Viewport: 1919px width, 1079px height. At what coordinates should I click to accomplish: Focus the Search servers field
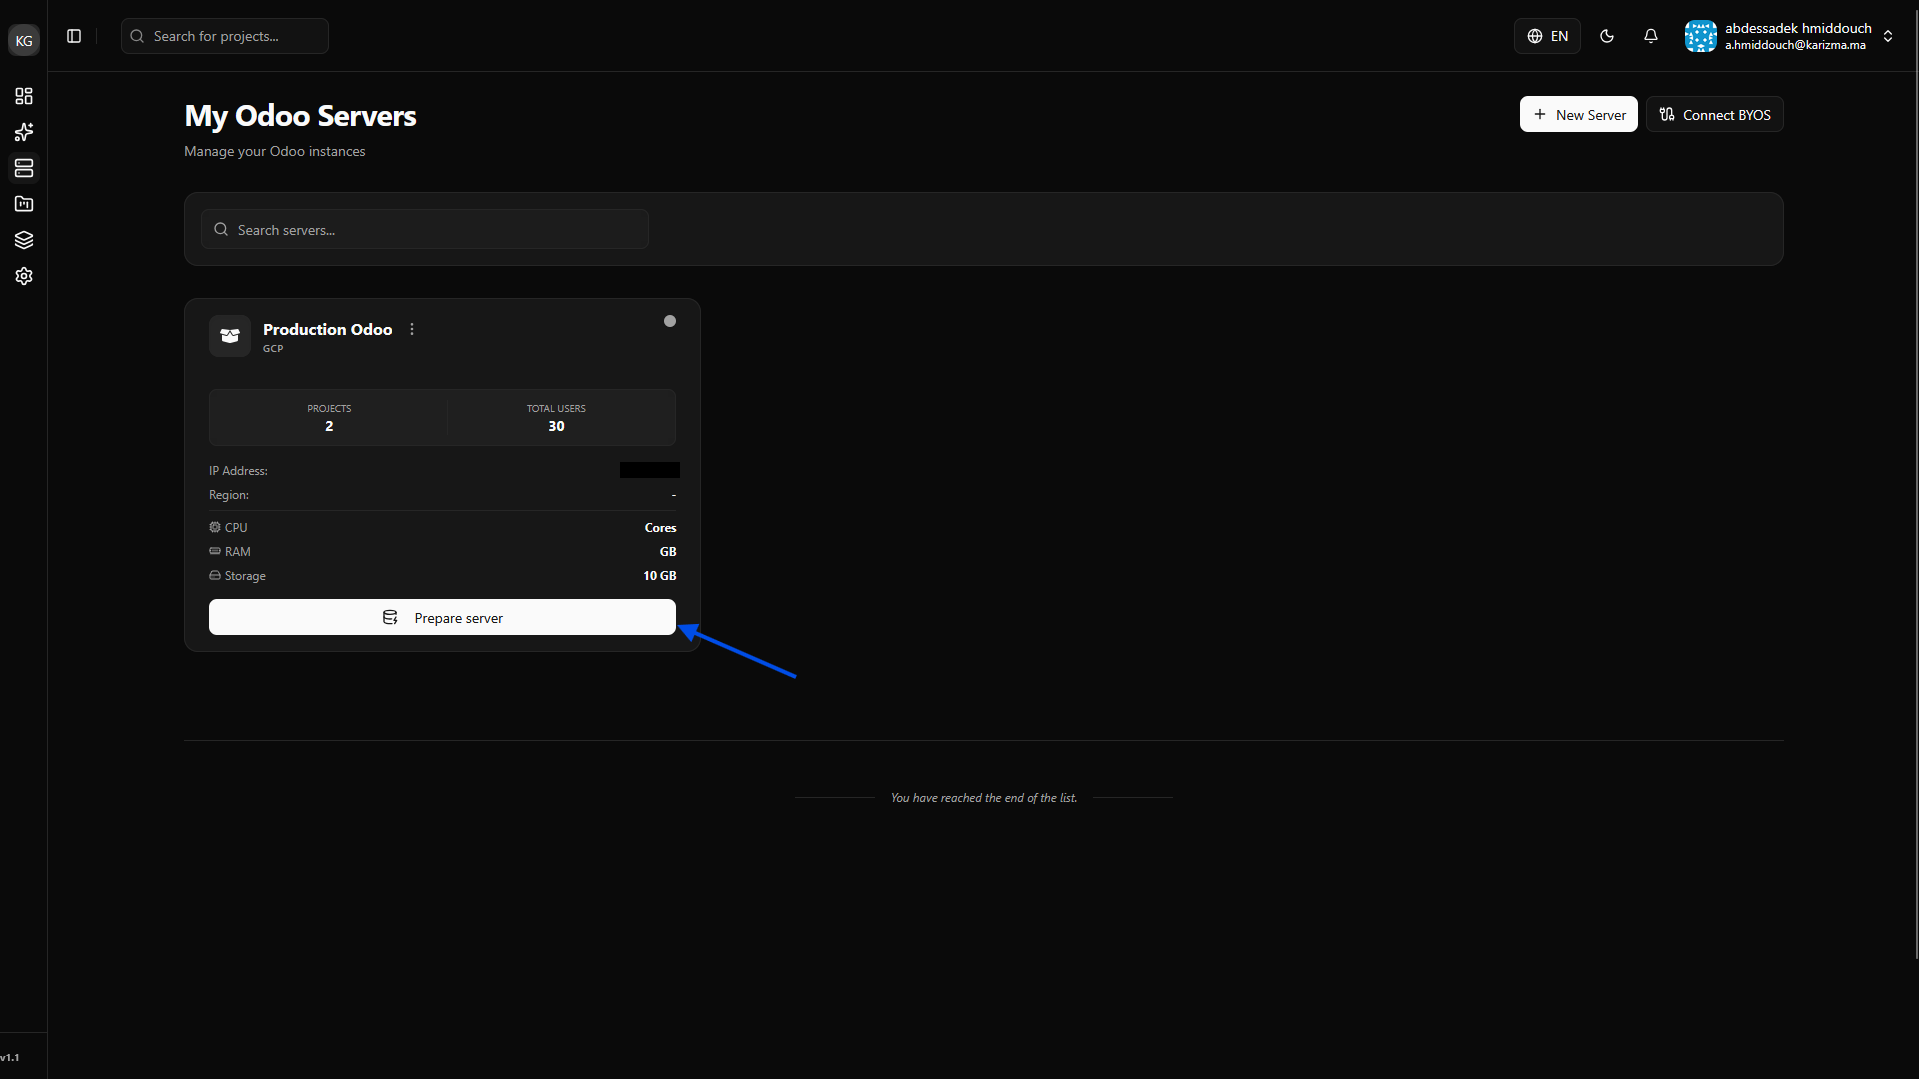click(x=425, y=229)
